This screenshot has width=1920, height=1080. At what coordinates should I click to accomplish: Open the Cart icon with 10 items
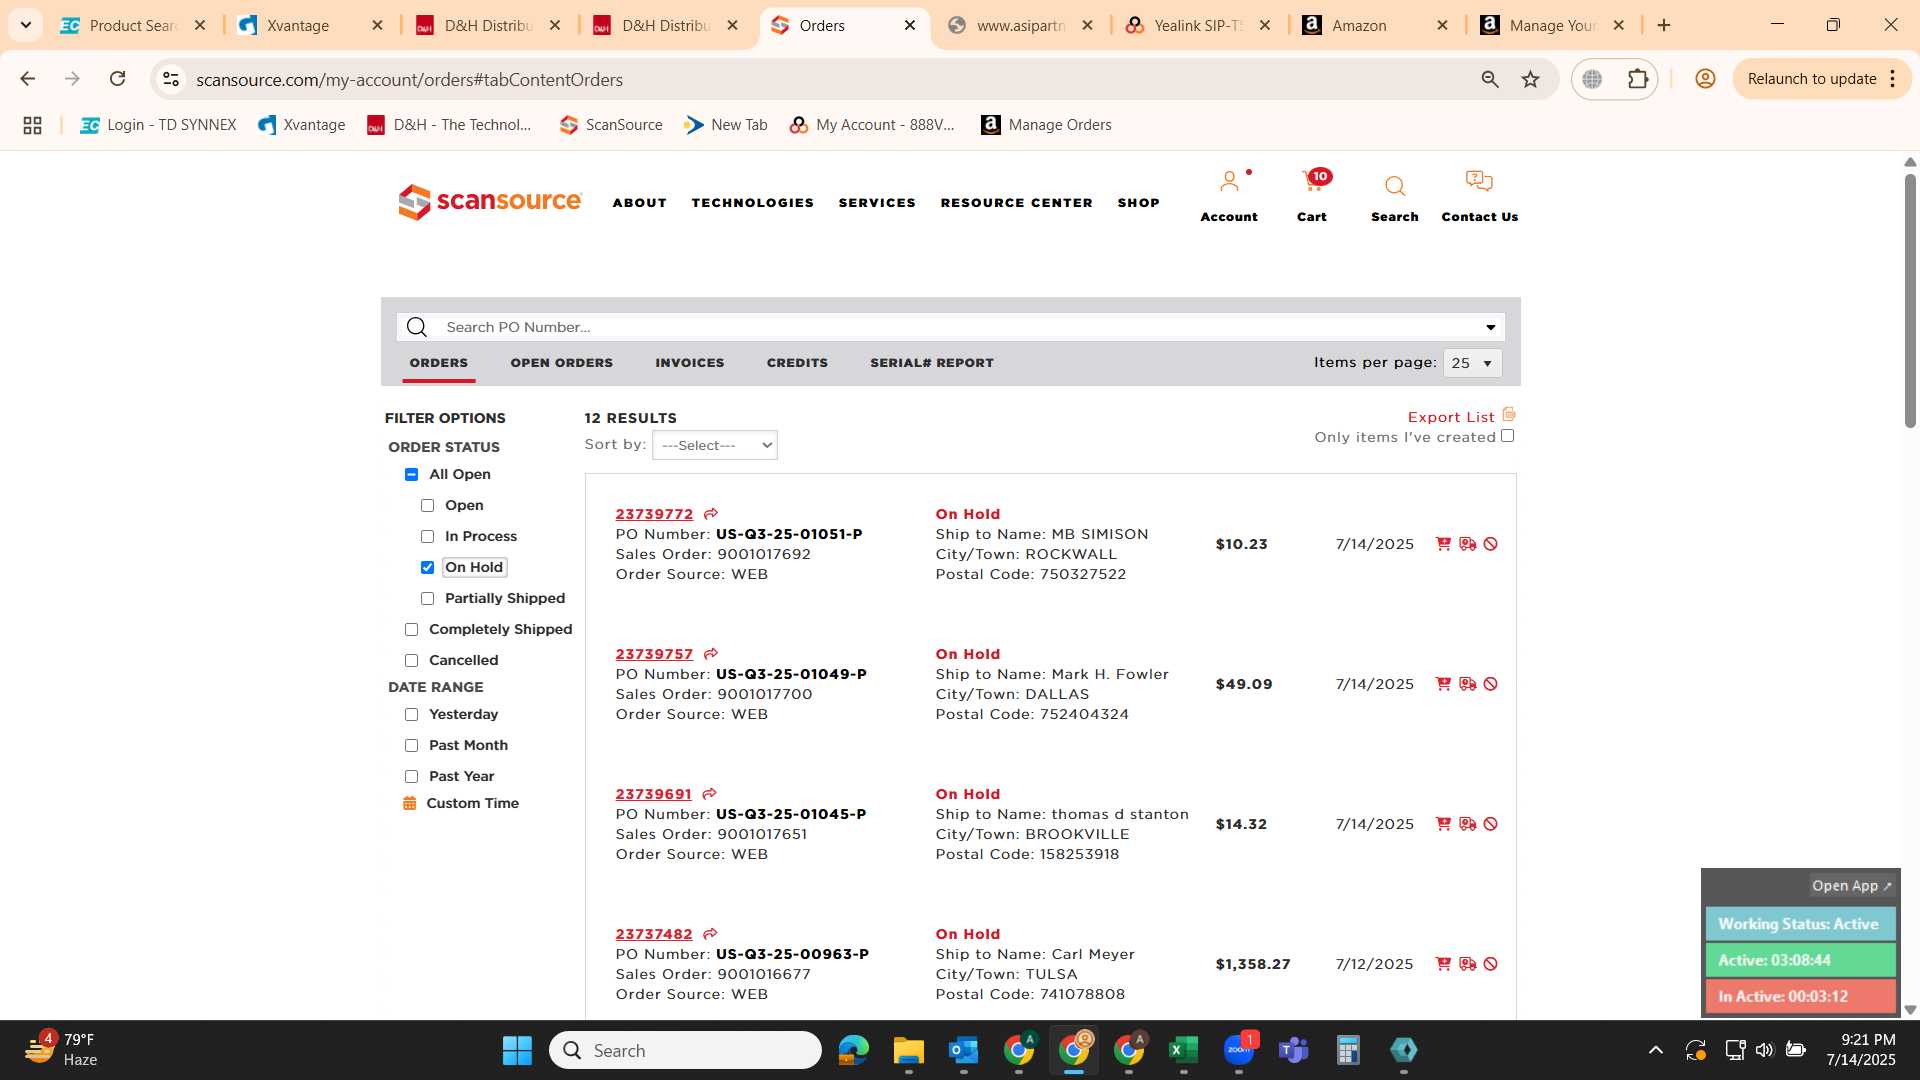tap(1312, 181)
